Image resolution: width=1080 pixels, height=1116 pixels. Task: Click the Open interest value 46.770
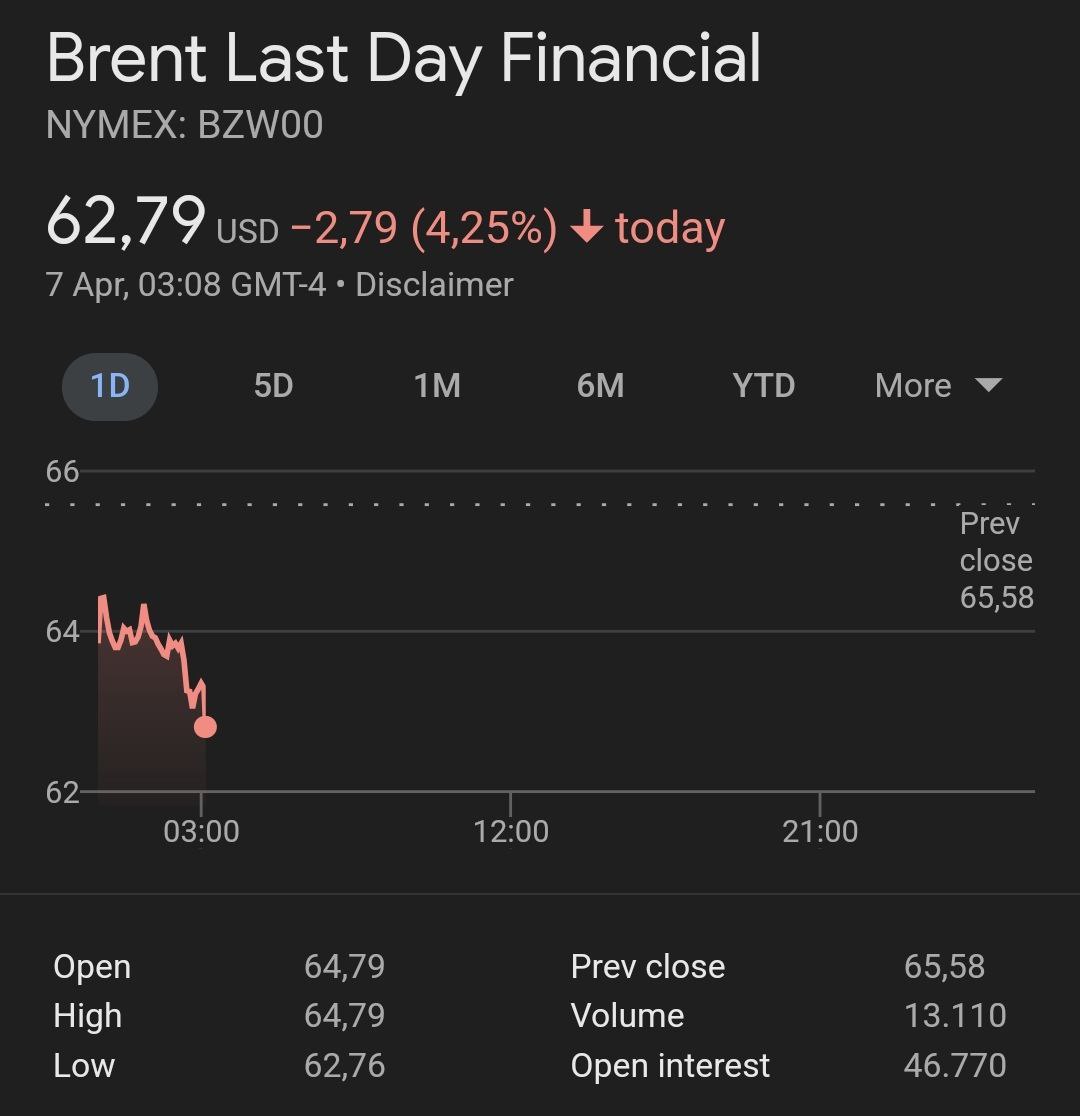955,1066
